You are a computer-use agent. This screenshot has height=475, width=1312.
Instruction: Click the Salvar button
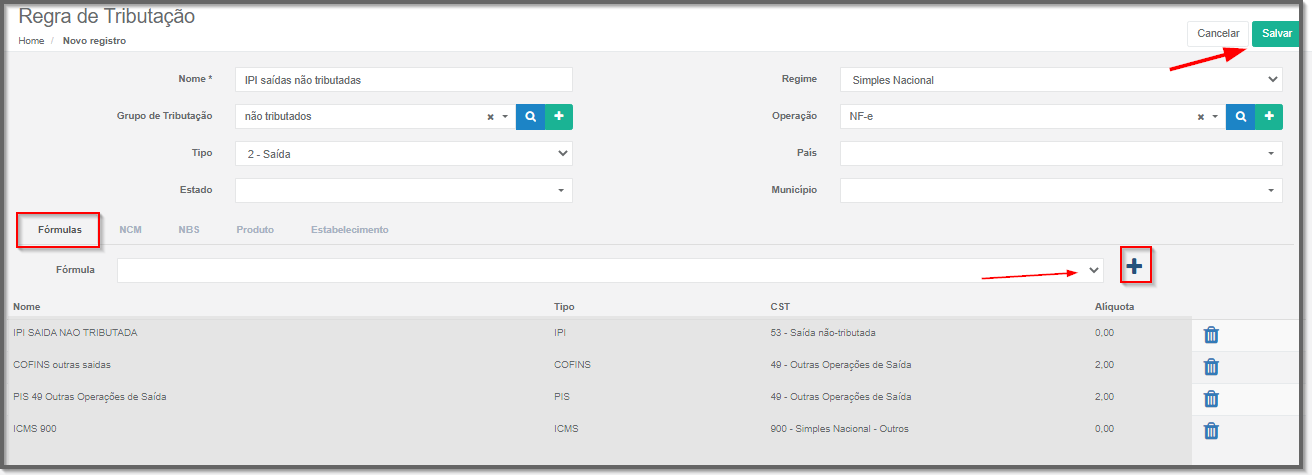pos(1276,34)
